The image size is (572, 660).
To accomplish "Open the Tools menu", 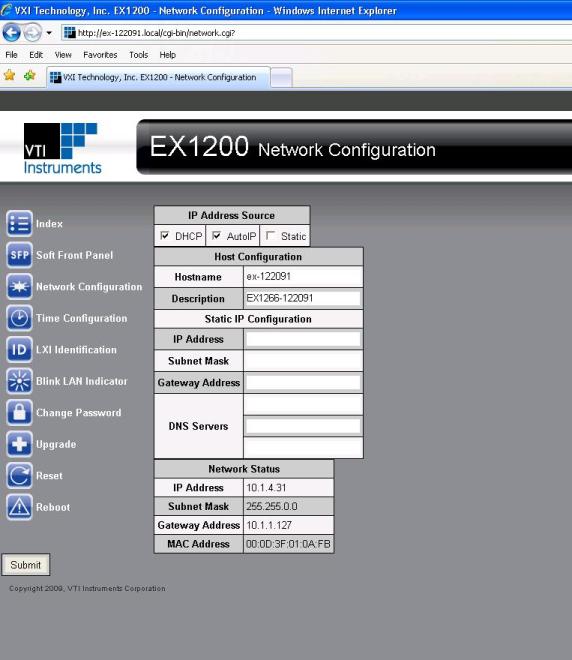I will (138, 55).
